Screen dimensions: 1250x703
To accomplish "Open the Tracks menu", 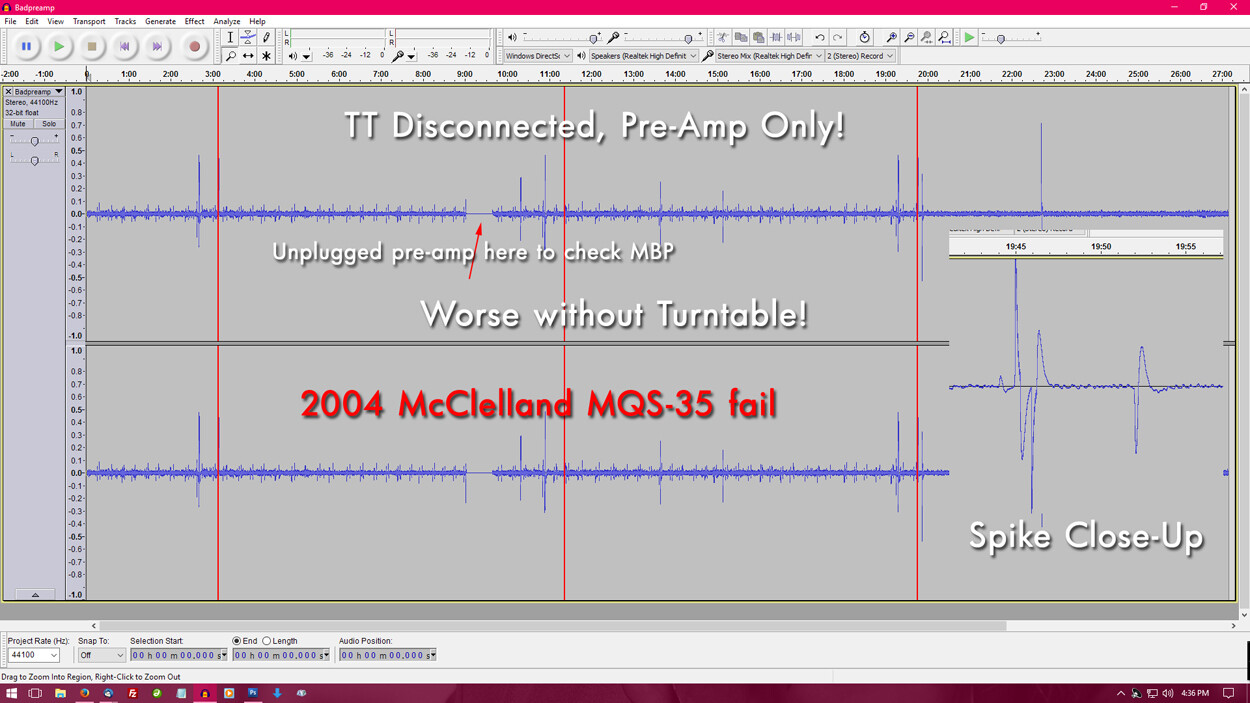I will point(125,21).
